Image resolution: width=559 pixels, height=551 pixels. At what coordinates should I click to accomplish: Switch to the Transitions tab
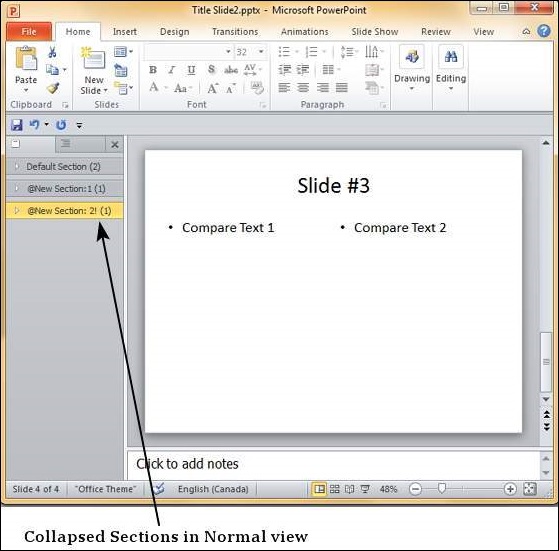coord(235,32)
